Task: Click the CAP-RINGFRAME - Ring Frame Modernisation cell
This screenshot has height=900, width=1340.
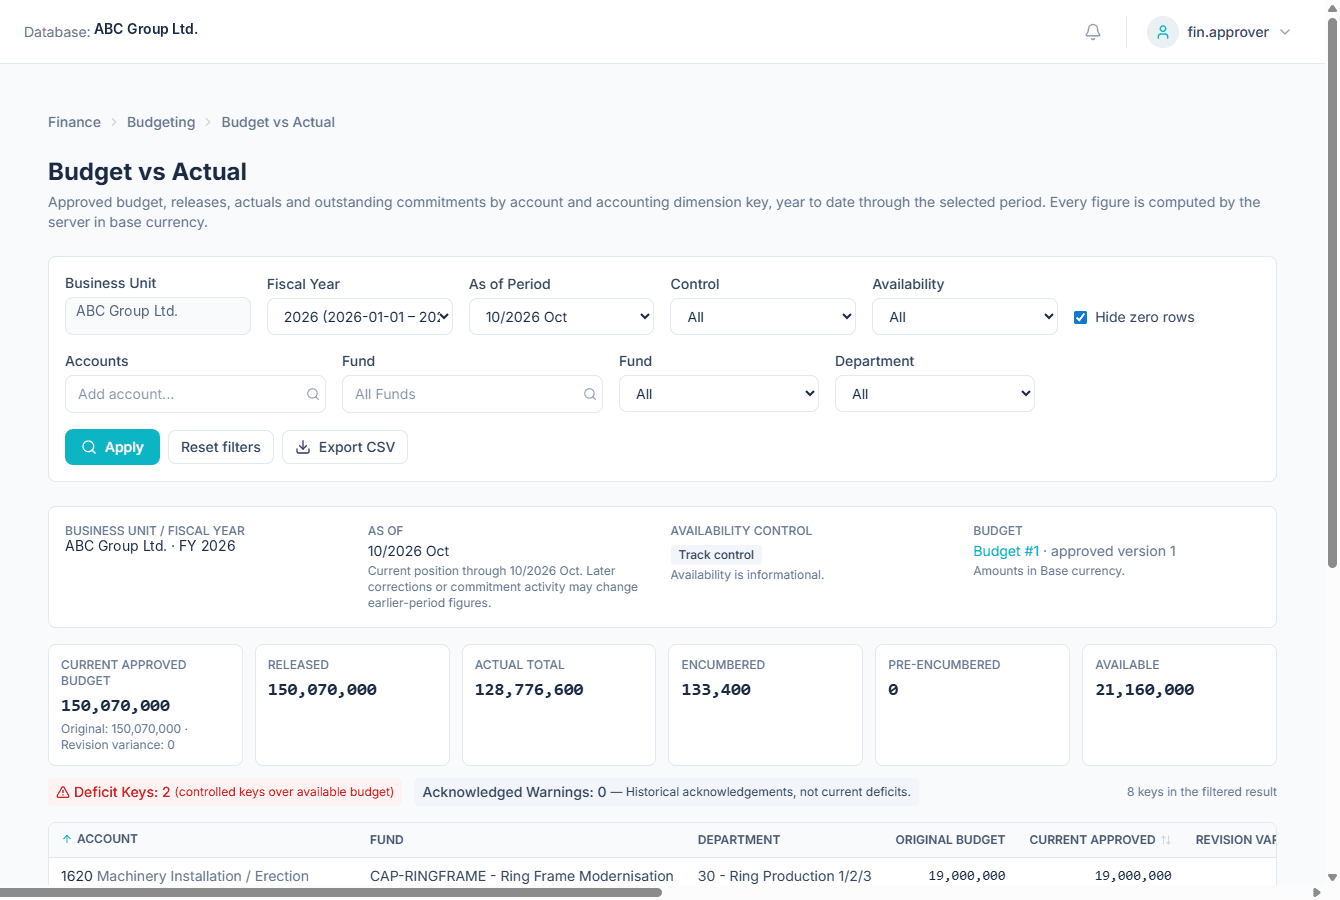Action: [x=522, y=876]
